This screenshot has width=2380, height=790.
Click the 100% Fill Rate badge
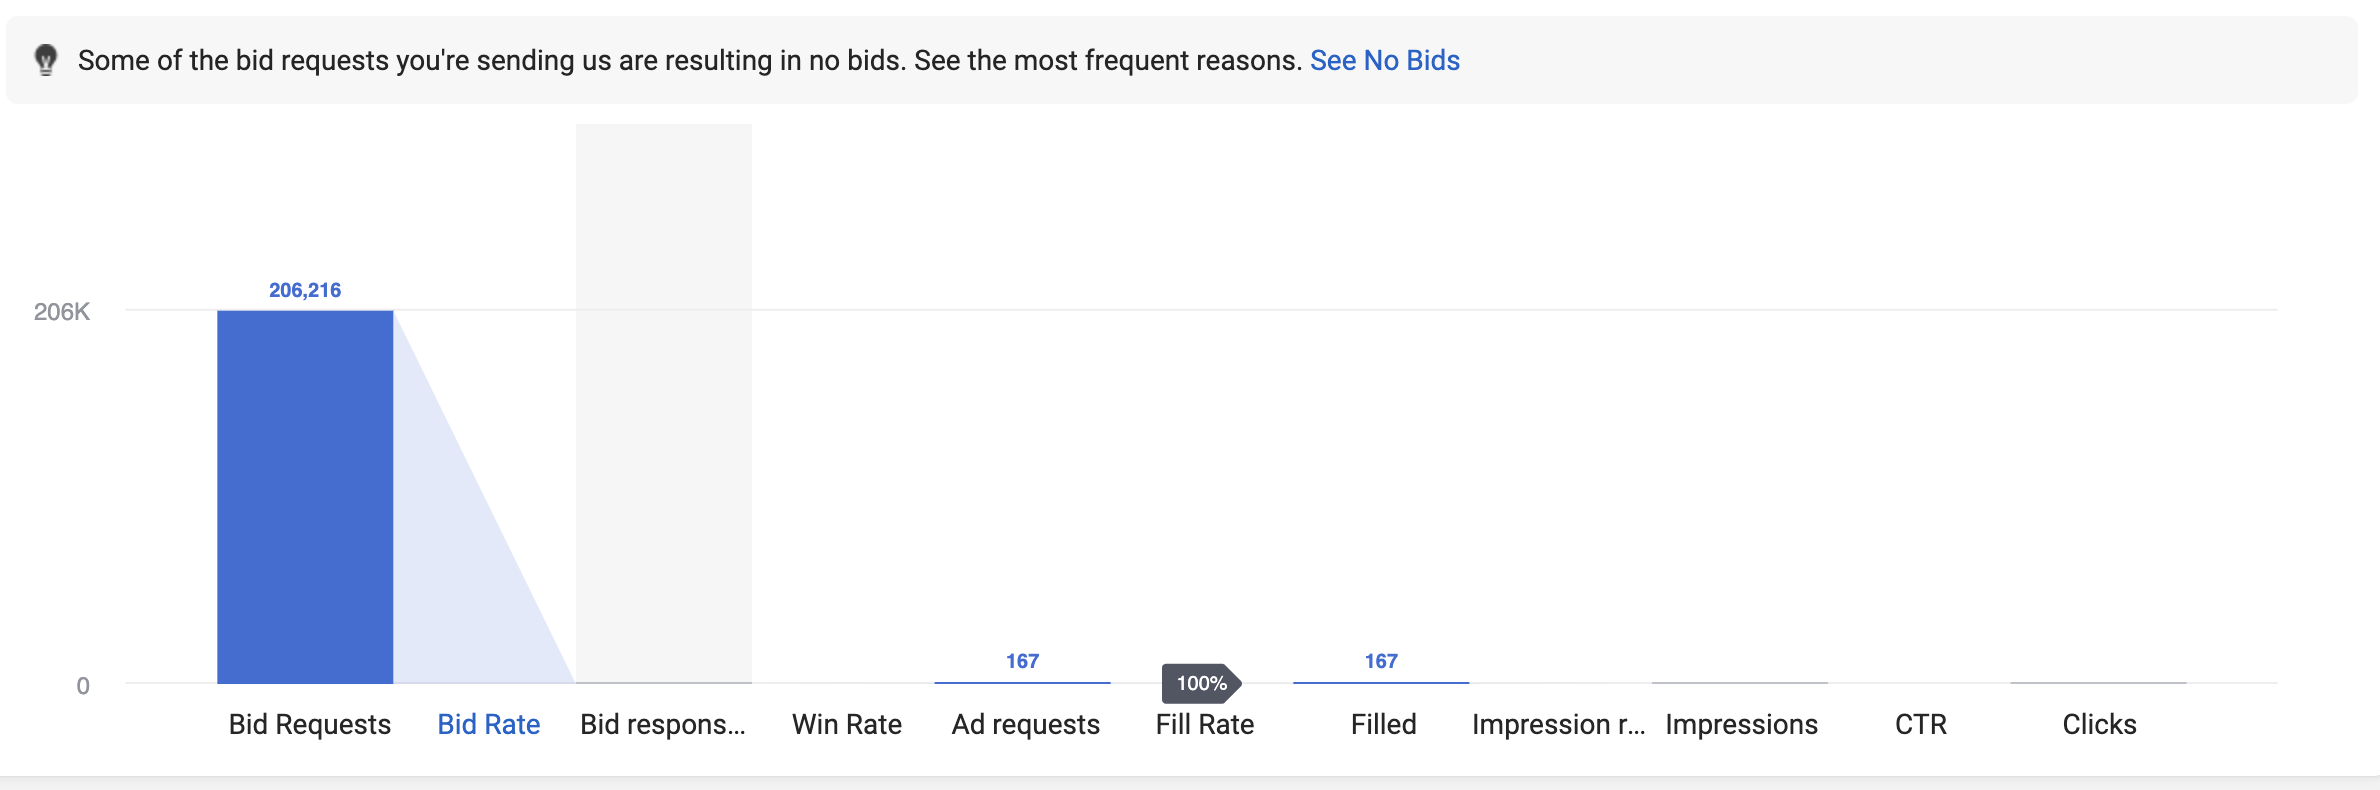(1201, 683)
